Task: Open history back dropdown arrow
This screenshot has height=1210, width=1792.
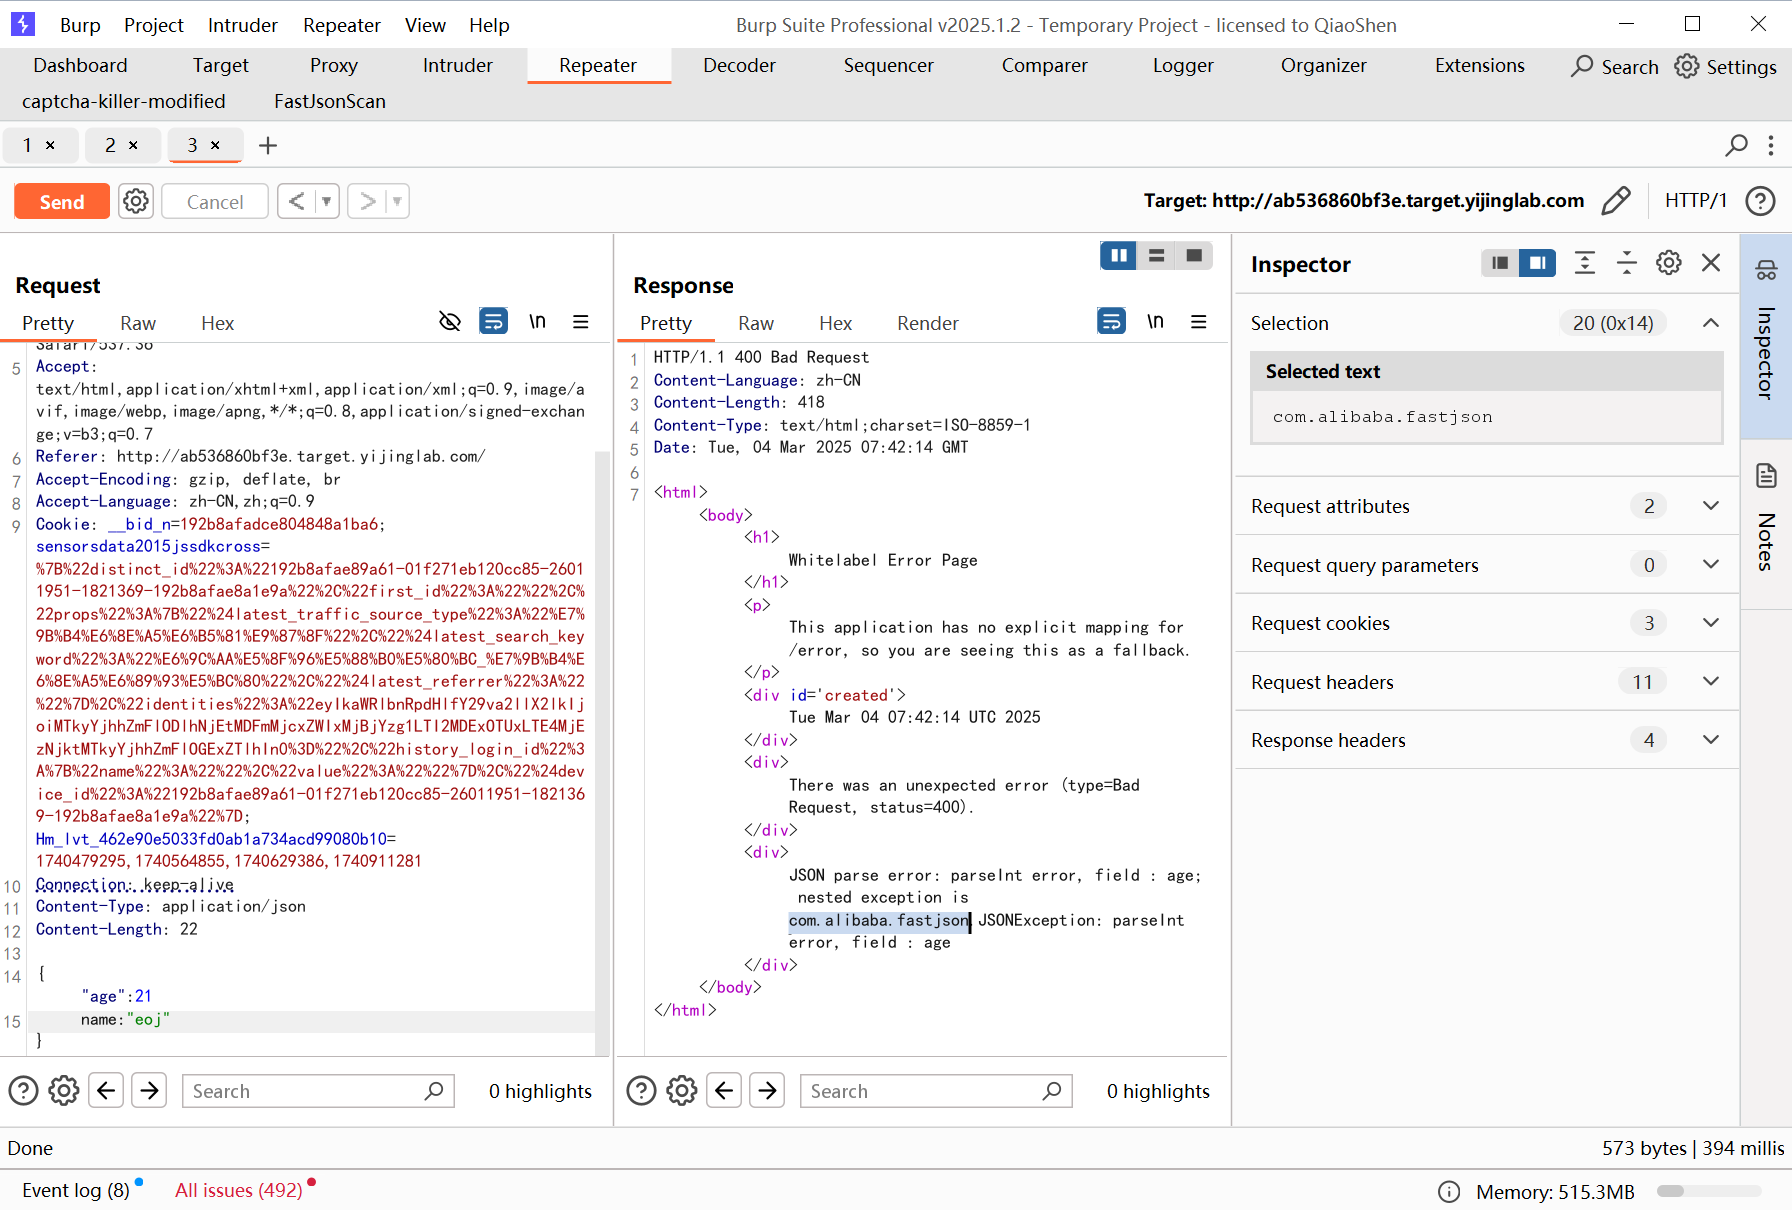Action: (326, 202)
